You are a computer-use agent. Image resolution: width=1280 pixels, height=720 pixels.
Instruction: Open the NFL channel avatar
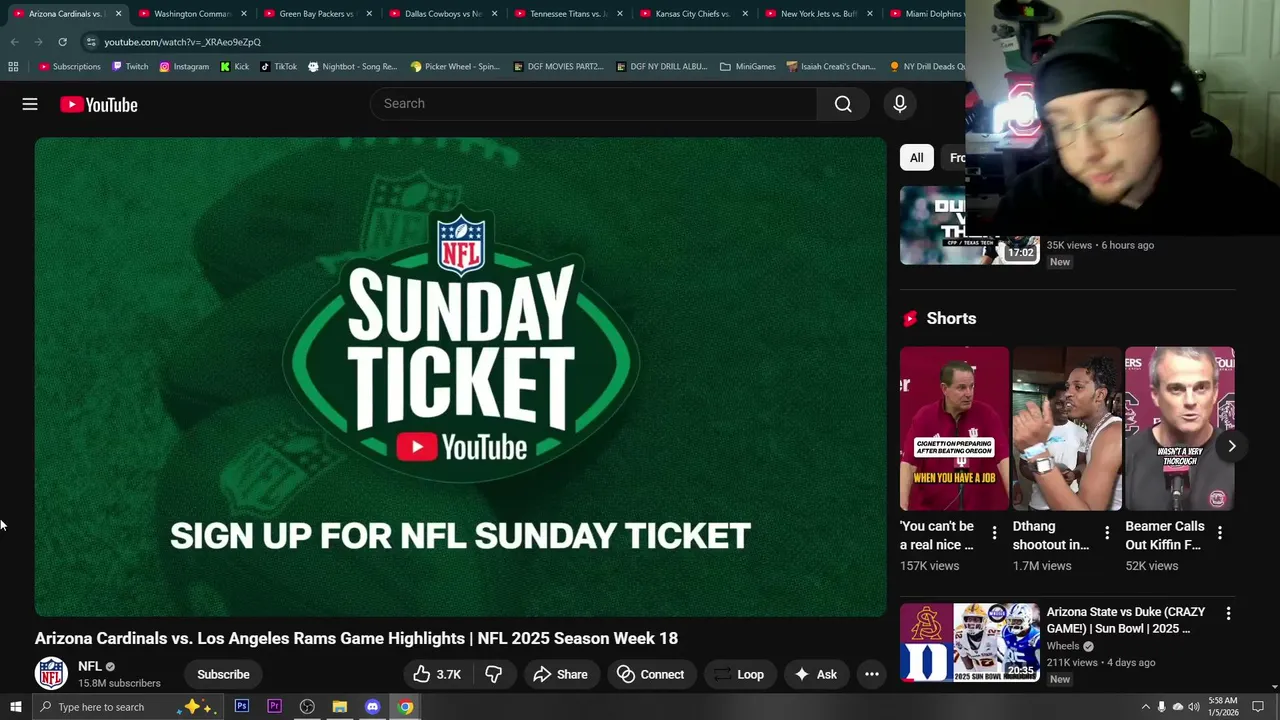coord(51,674)
